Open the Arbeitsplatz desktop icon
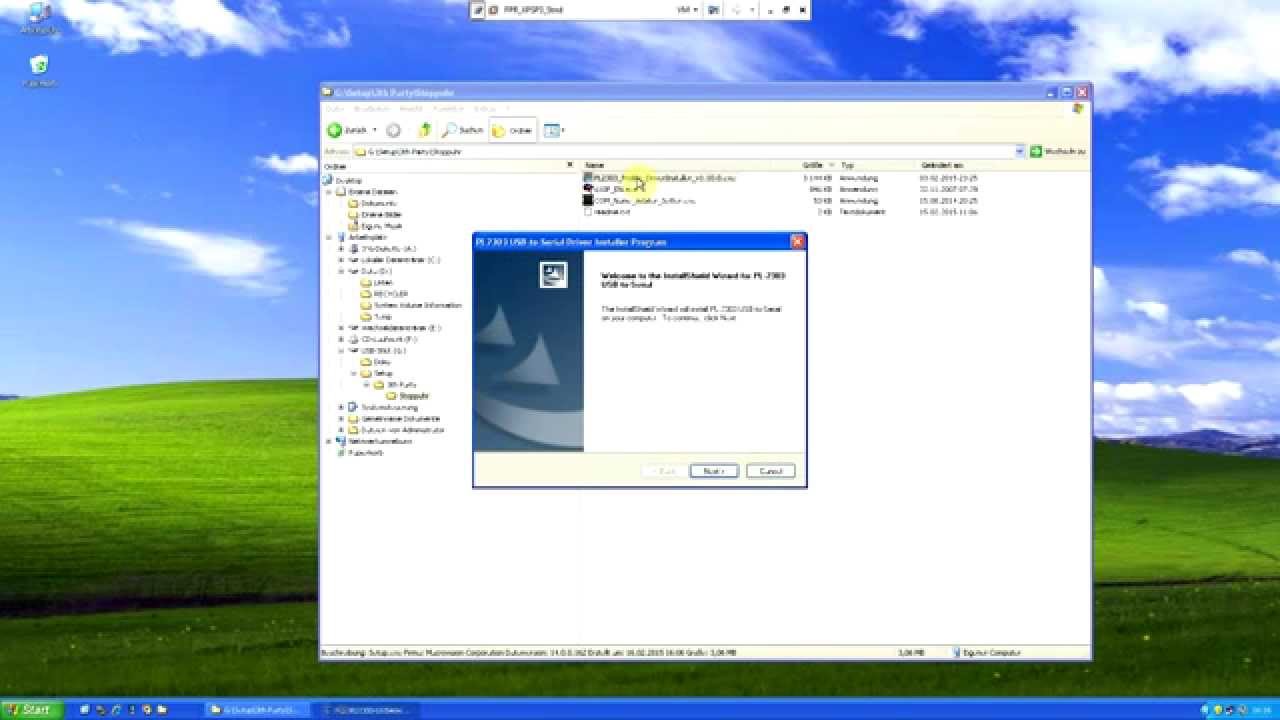The width and height of the screenshot is (1280, 720). [38, 20]
